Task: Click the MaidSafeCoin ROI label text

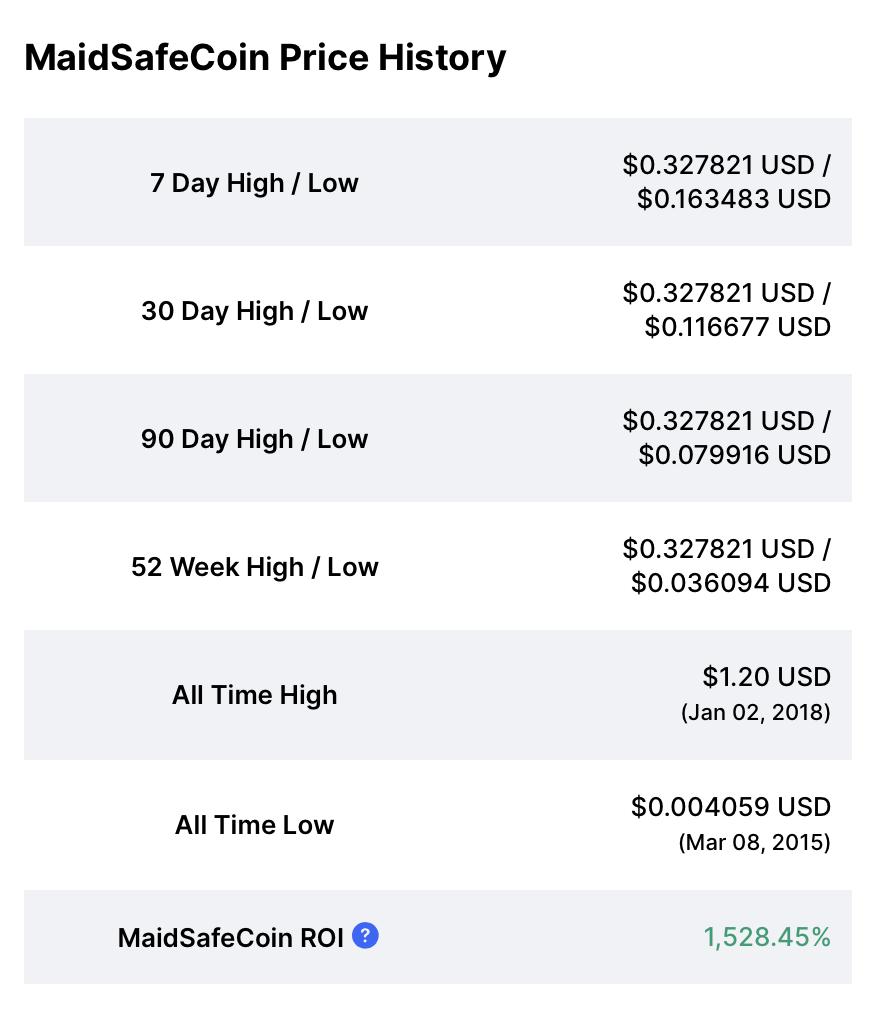Action: click(x=231, y=938)
